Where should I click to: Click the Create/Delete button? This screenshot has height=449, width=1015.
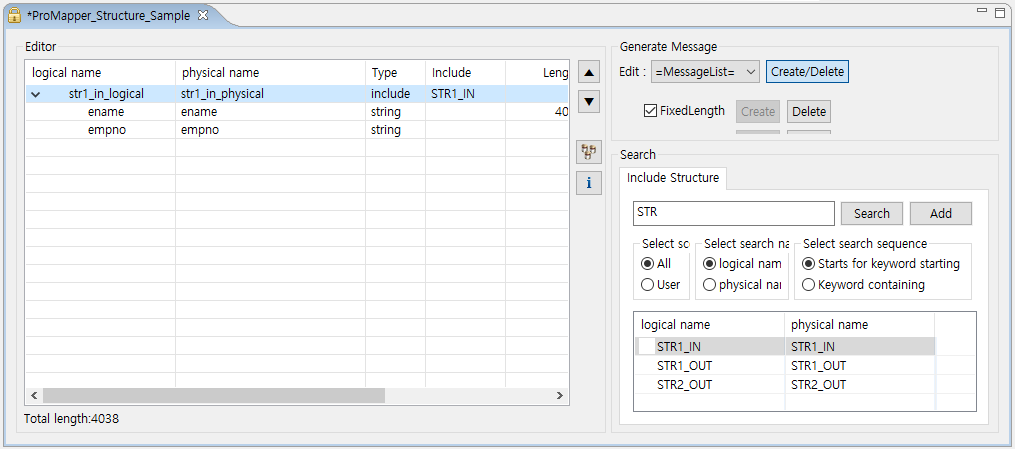[x=807, y=72]
